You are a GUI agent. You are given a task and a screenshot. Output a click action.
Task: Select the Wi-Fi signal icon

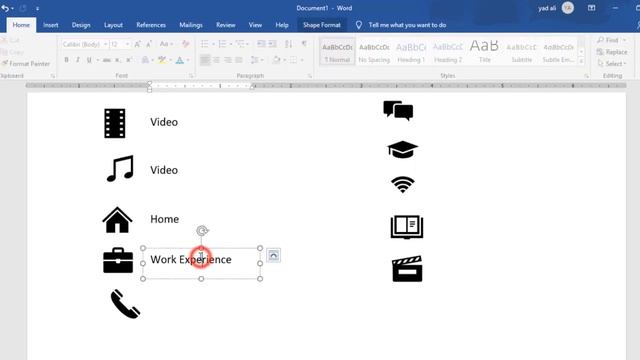click(403, 184)
